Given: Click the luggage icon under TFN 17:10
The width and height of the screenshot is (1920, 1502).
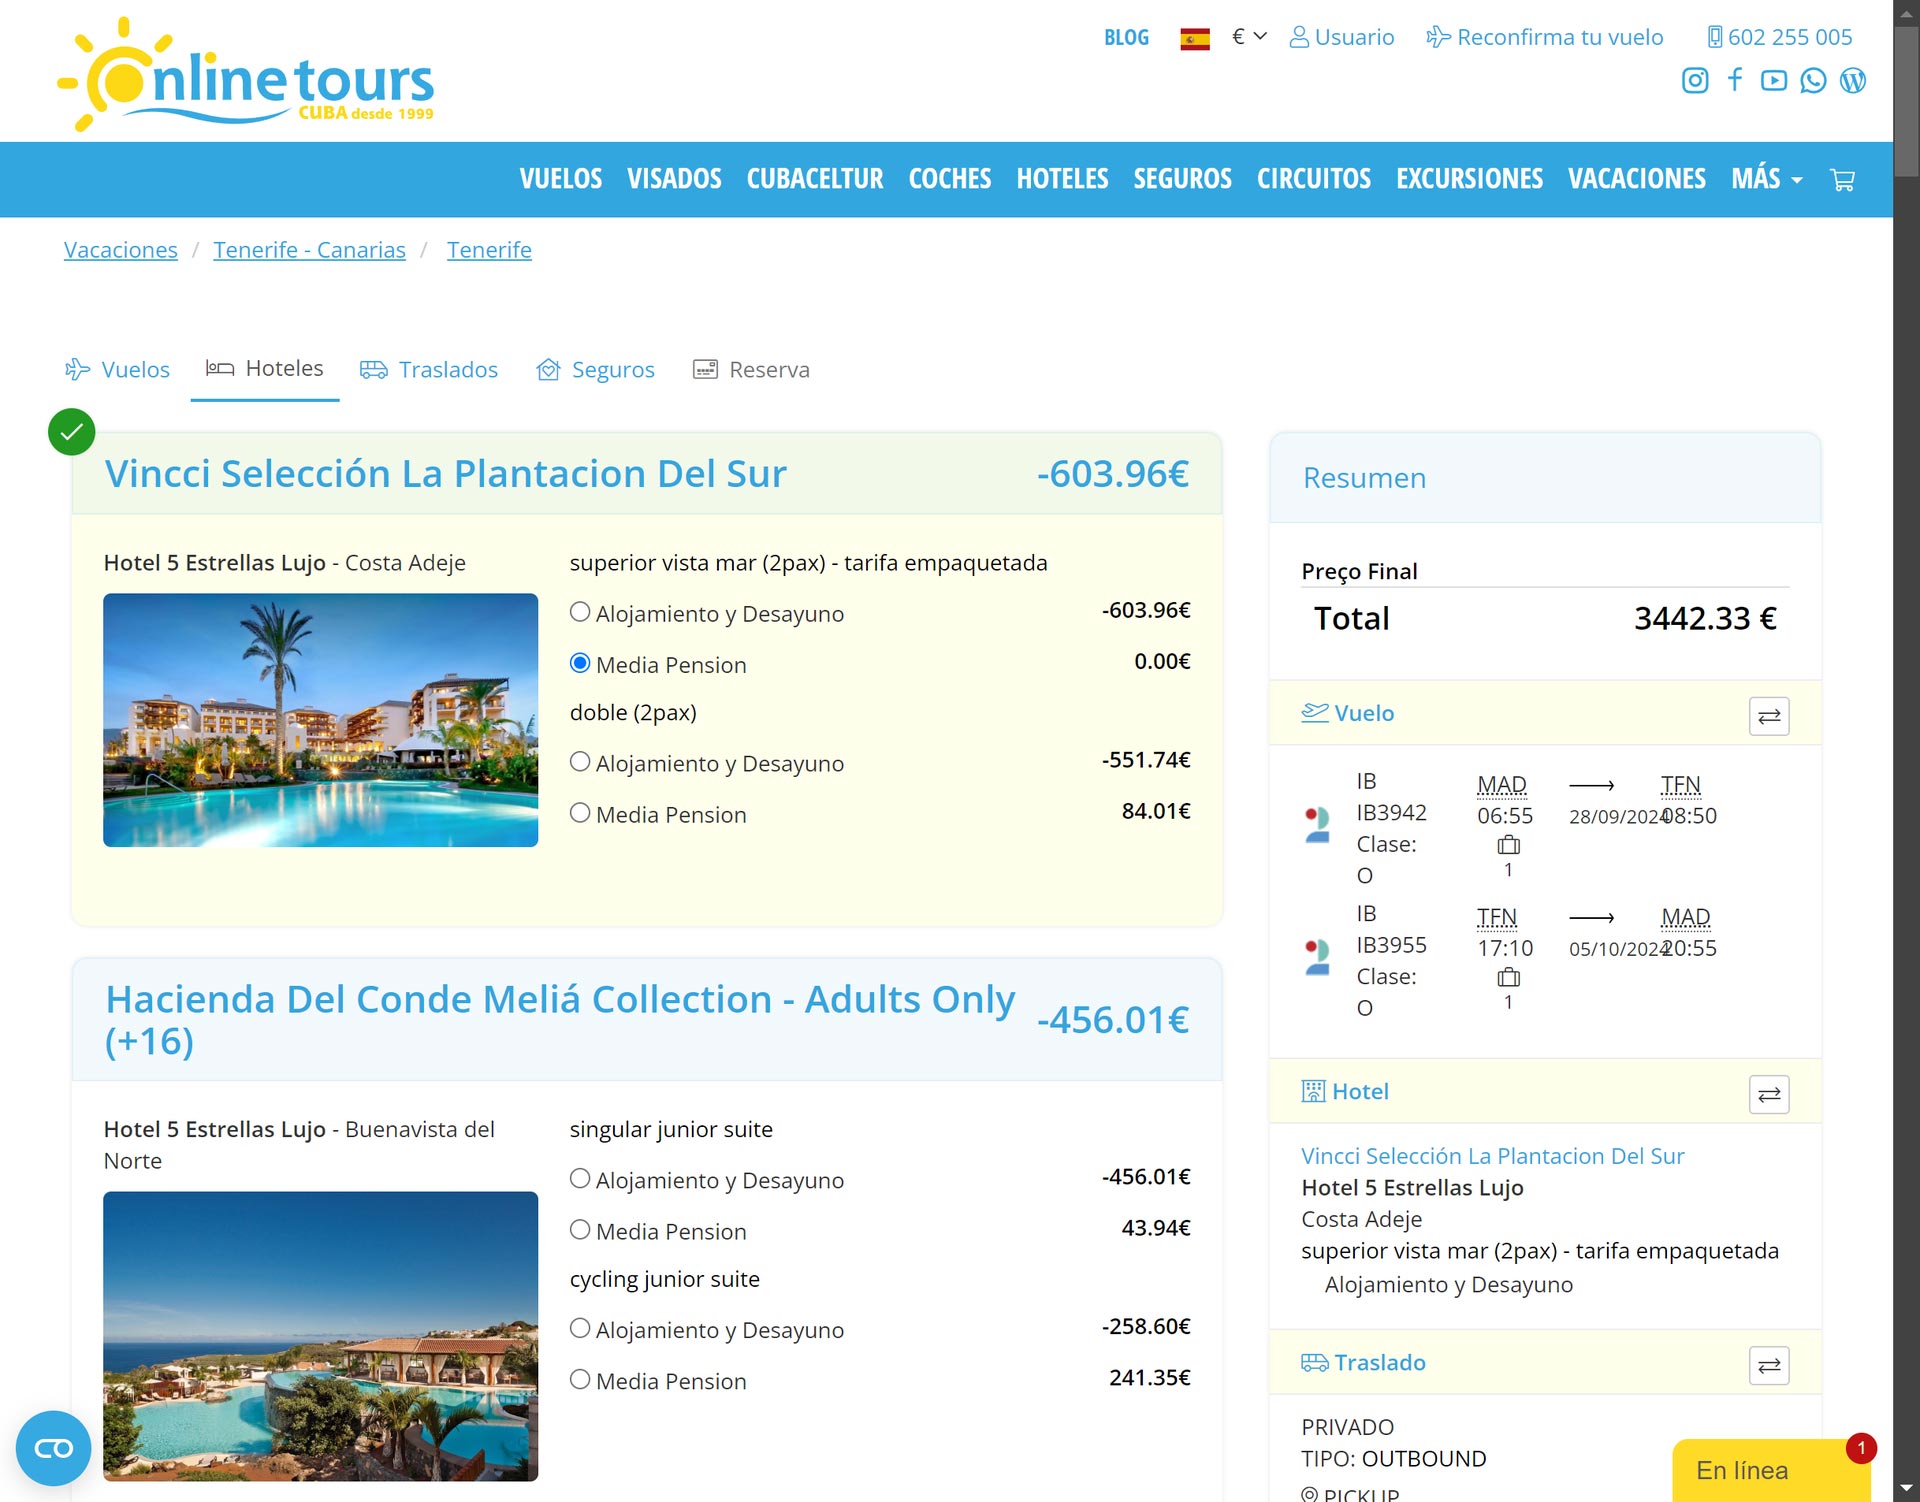Looking at the screenshot, I should click(1508, 978).
